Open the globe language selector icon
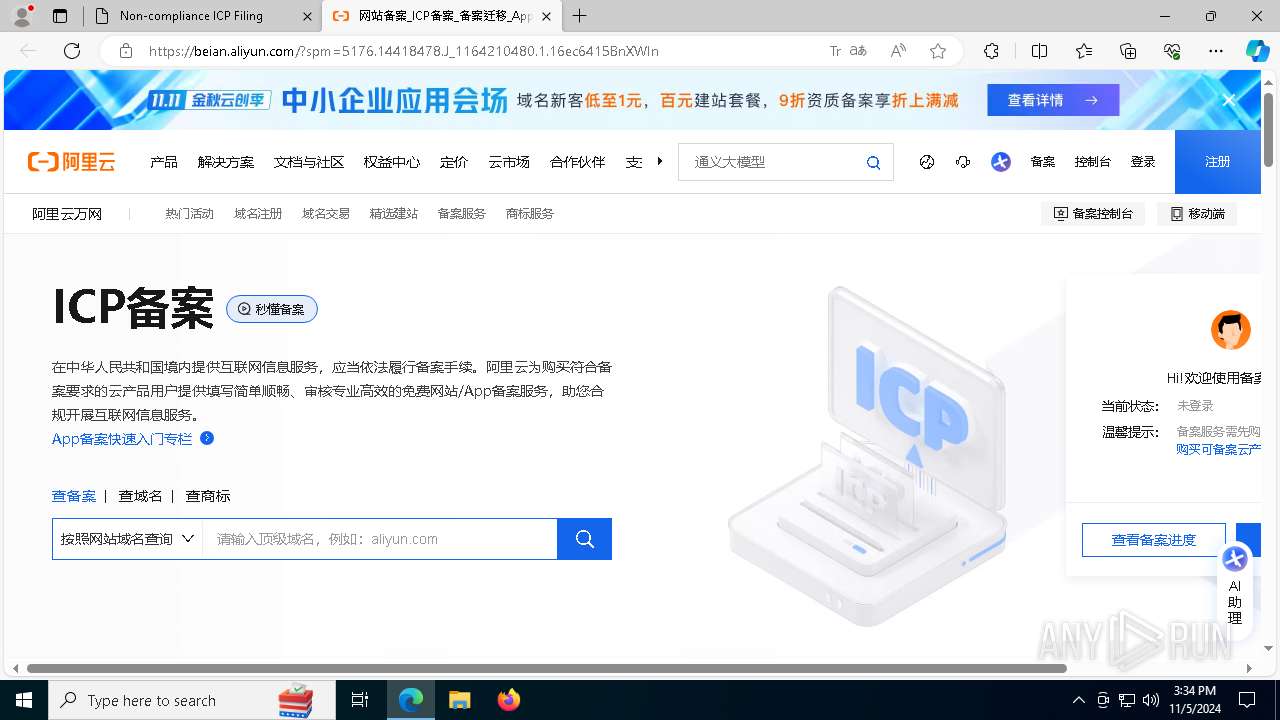The width and height of the screenshot is (1280, 720). [x=927, y=162]
